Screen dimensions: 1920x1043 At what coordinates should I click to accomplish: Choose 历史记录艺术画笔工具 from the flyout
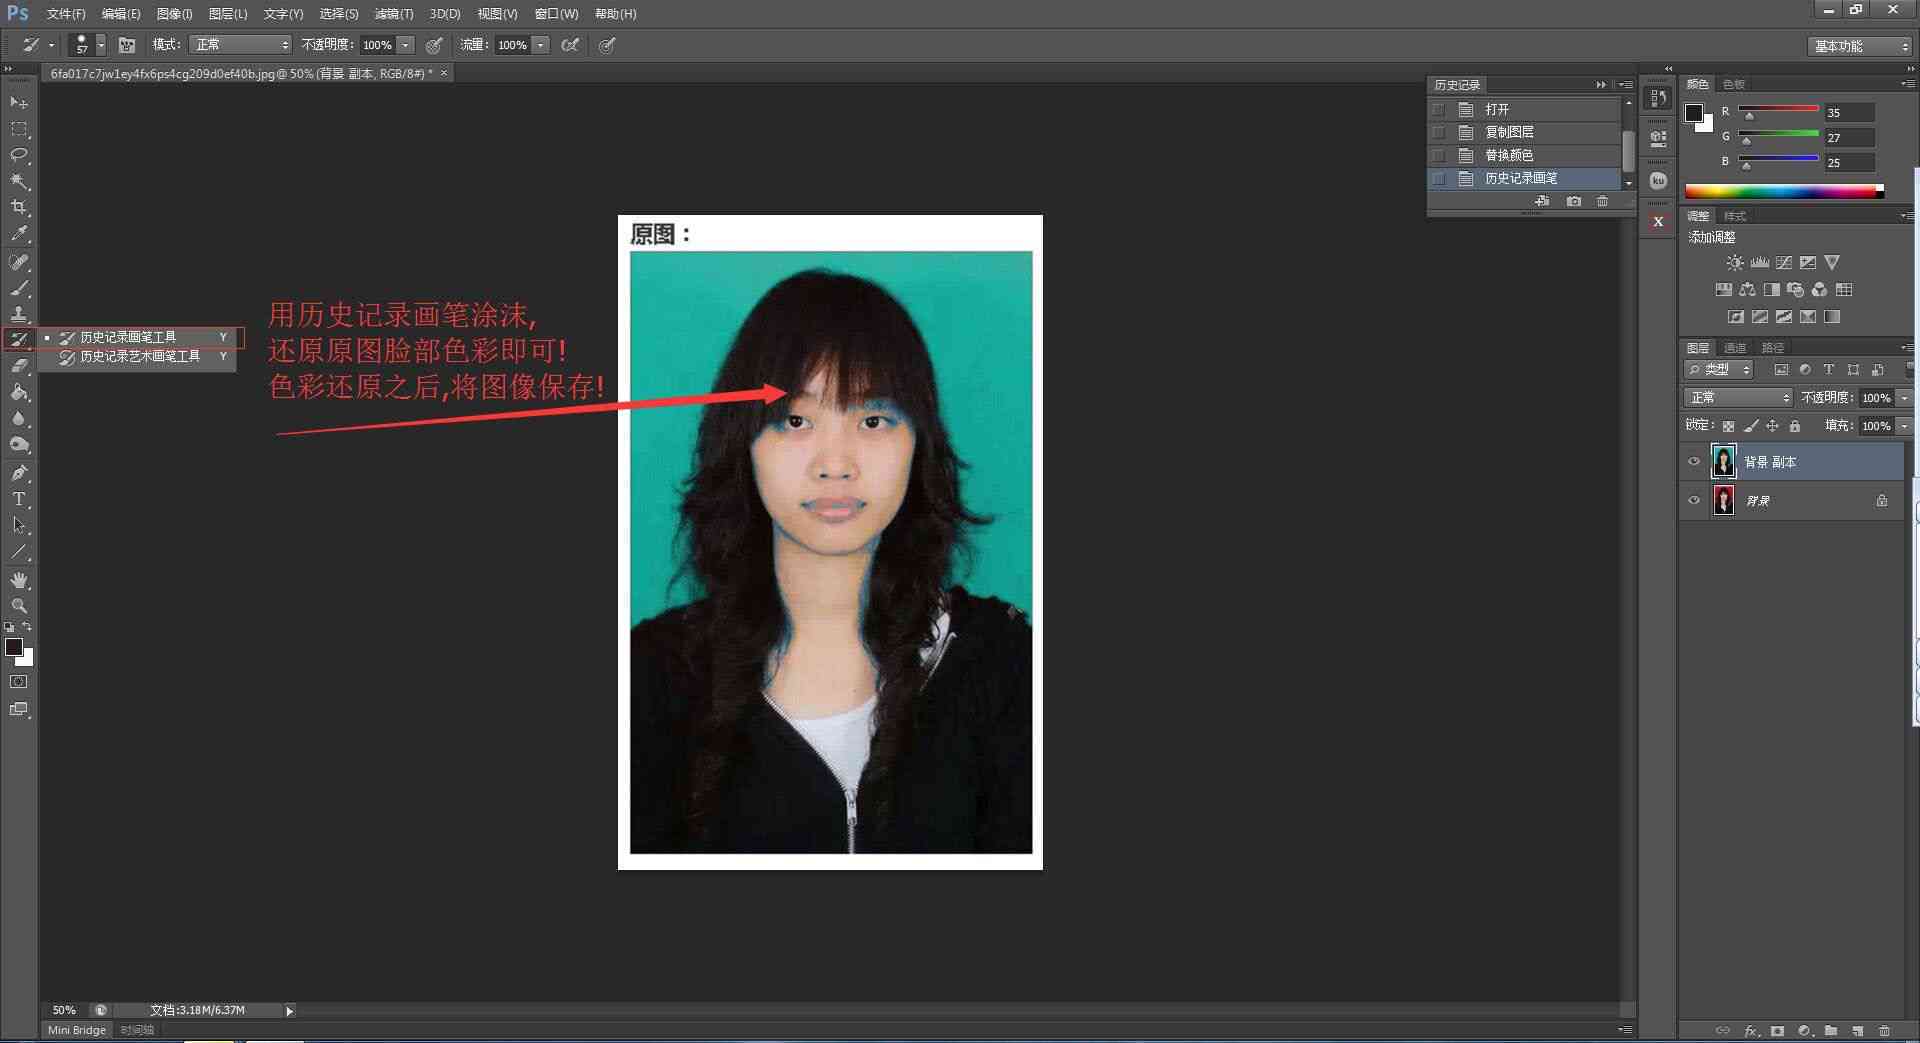point(140,356)
